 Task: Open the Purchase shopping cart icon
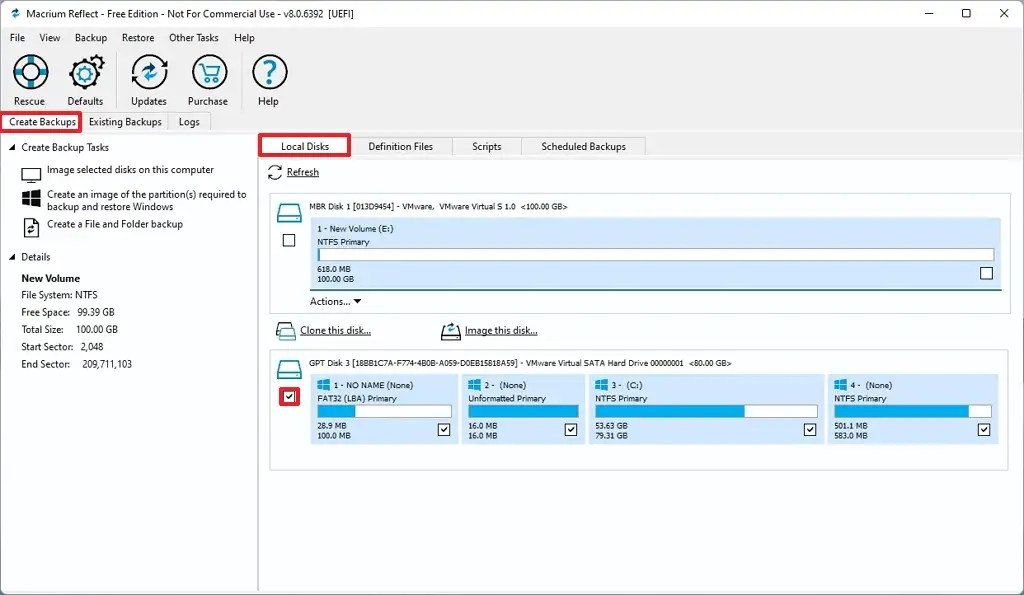coord(208,72)
